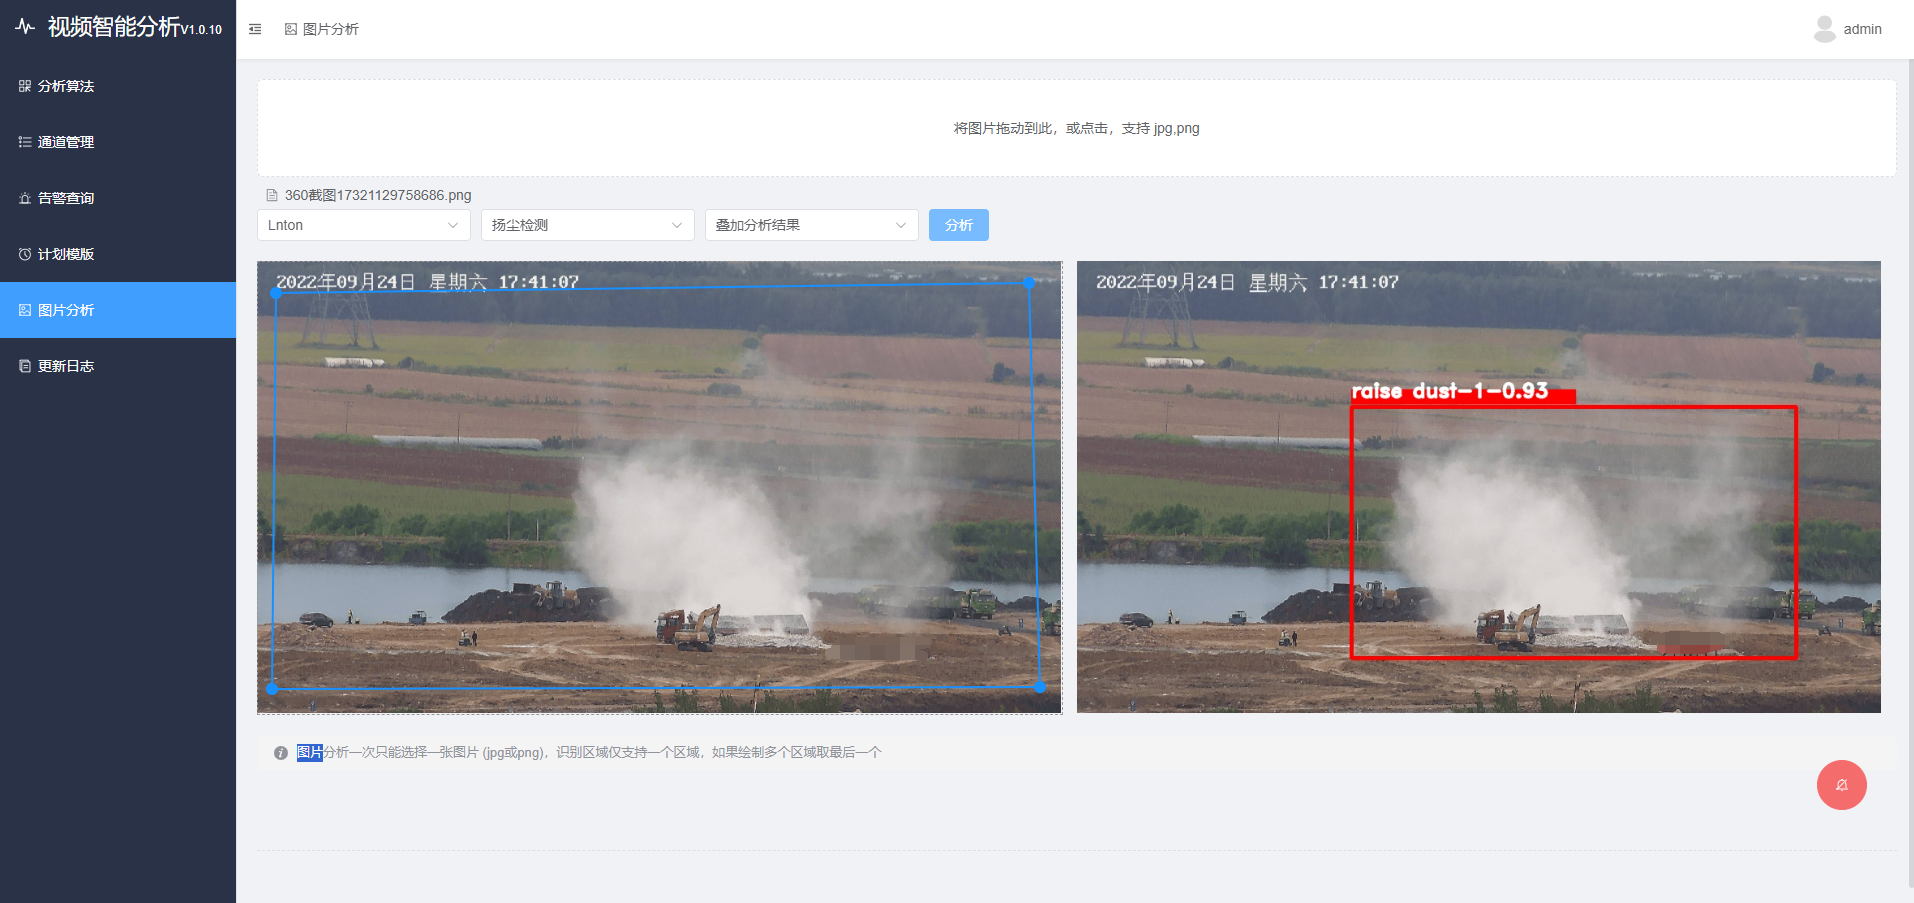The height and width of the screenshot is (903, 1914).
Task: Click the bottom-right region handle point
Action: click(x=1040, y=687)
